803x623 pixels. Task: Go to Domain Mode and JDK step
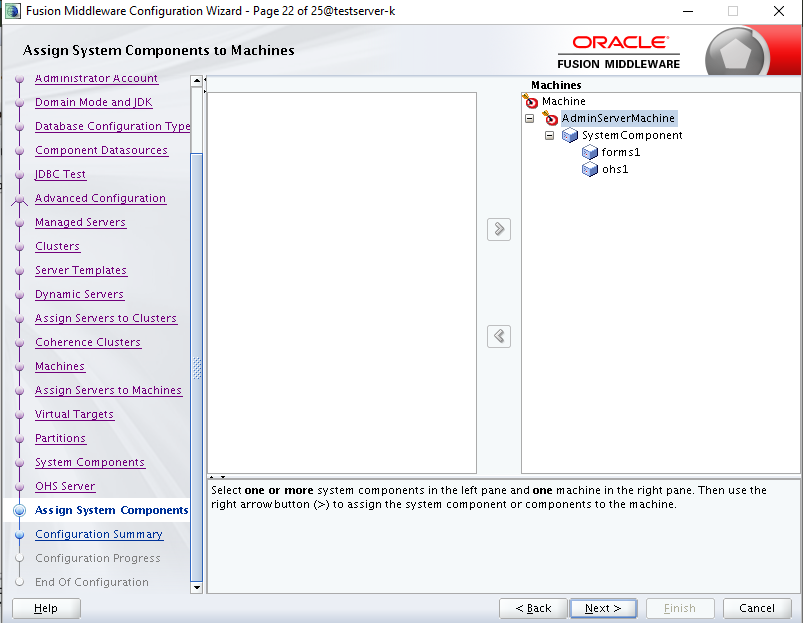pos(94,102)
